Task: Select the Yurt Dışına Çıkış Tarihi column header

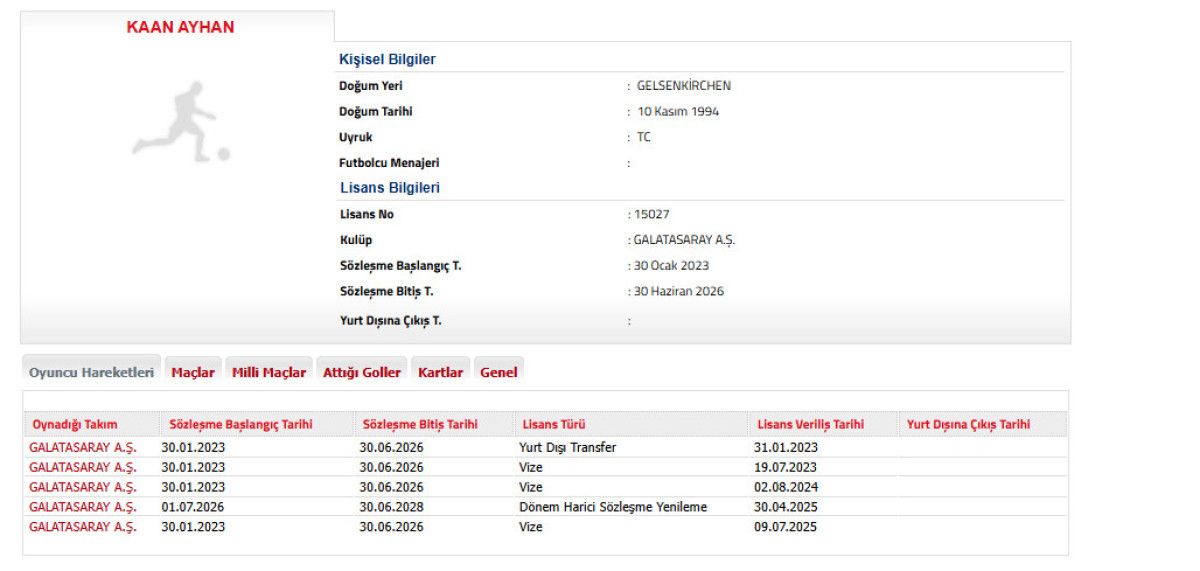Action: (968, 425)
